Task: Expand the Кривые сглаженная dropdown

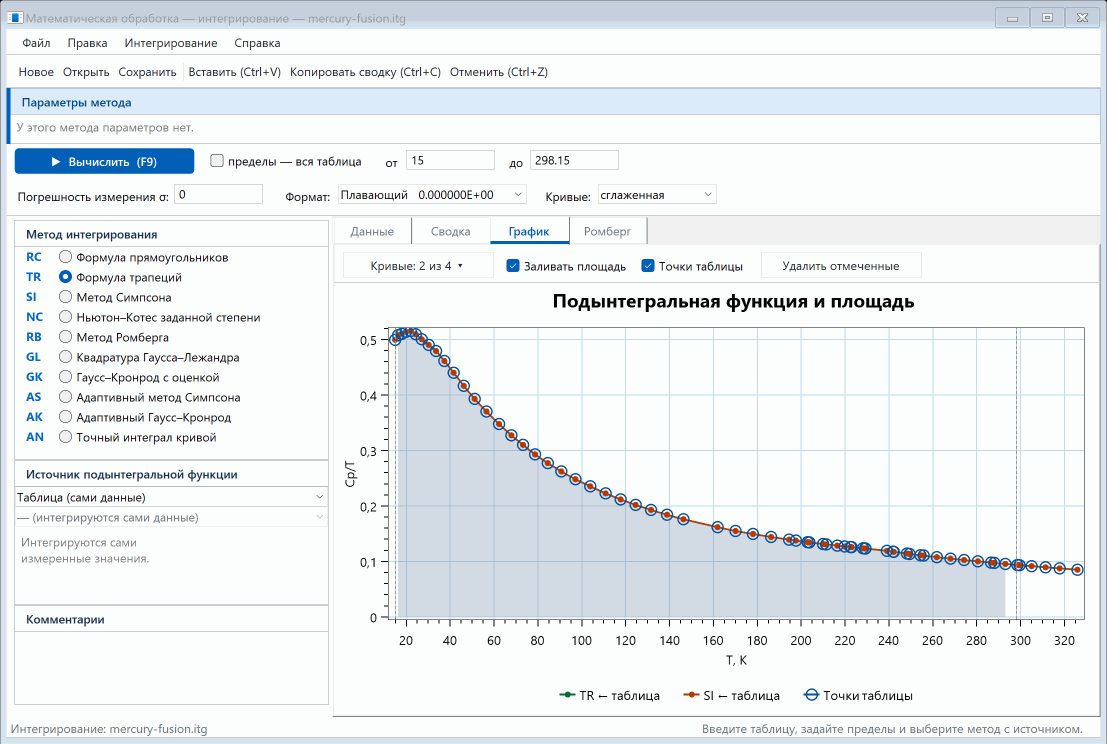Action: (x=657, y=195)
